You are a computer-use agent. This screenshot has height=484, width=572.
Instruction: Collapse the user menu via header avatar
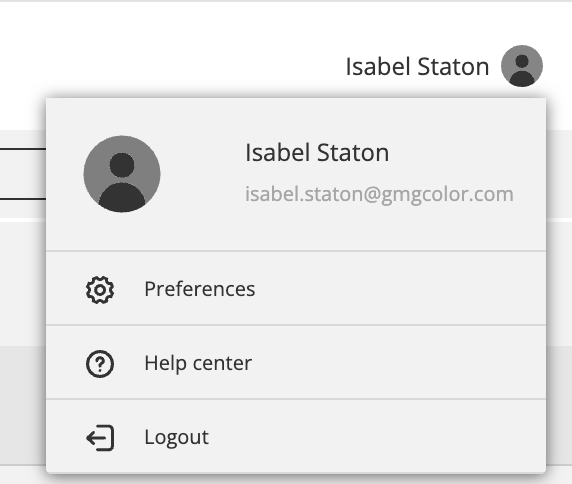tap(522, 66)
